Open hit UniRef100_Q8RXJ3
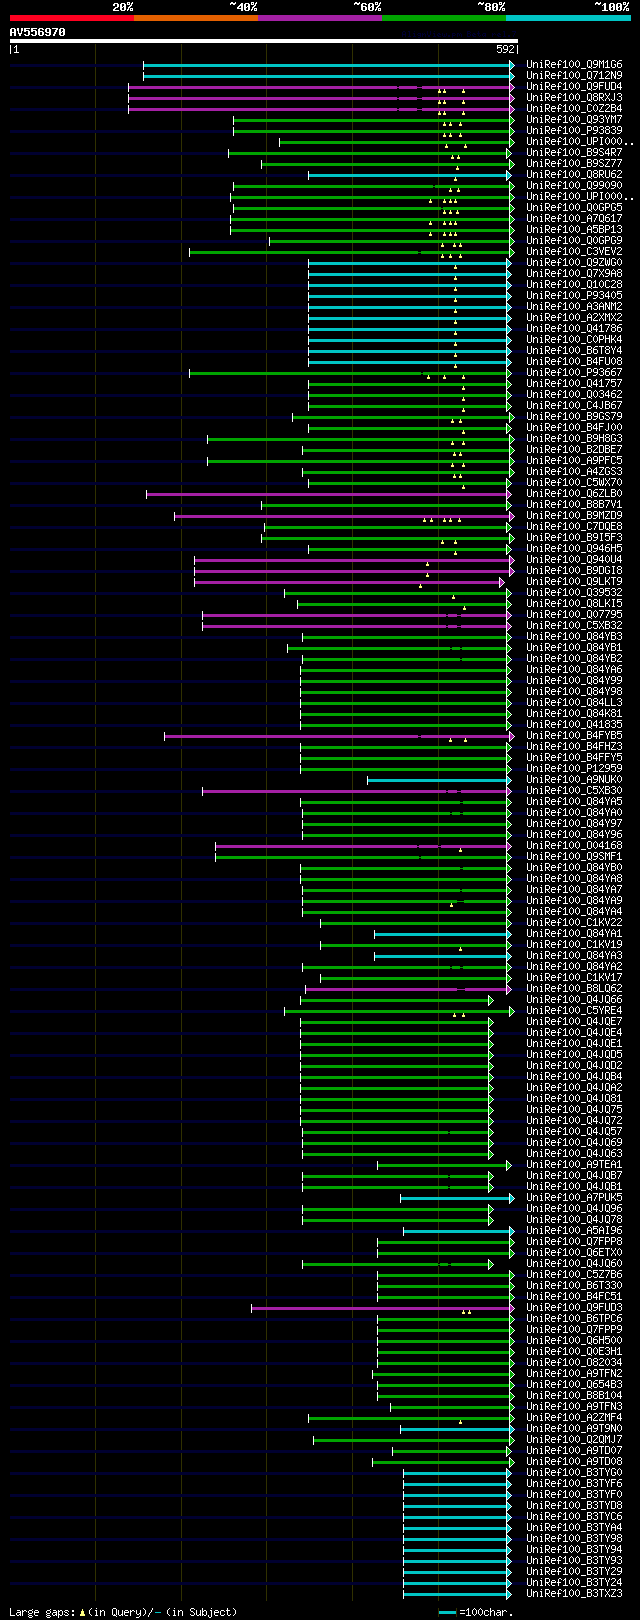The image size is (640, 1620). 574,98
